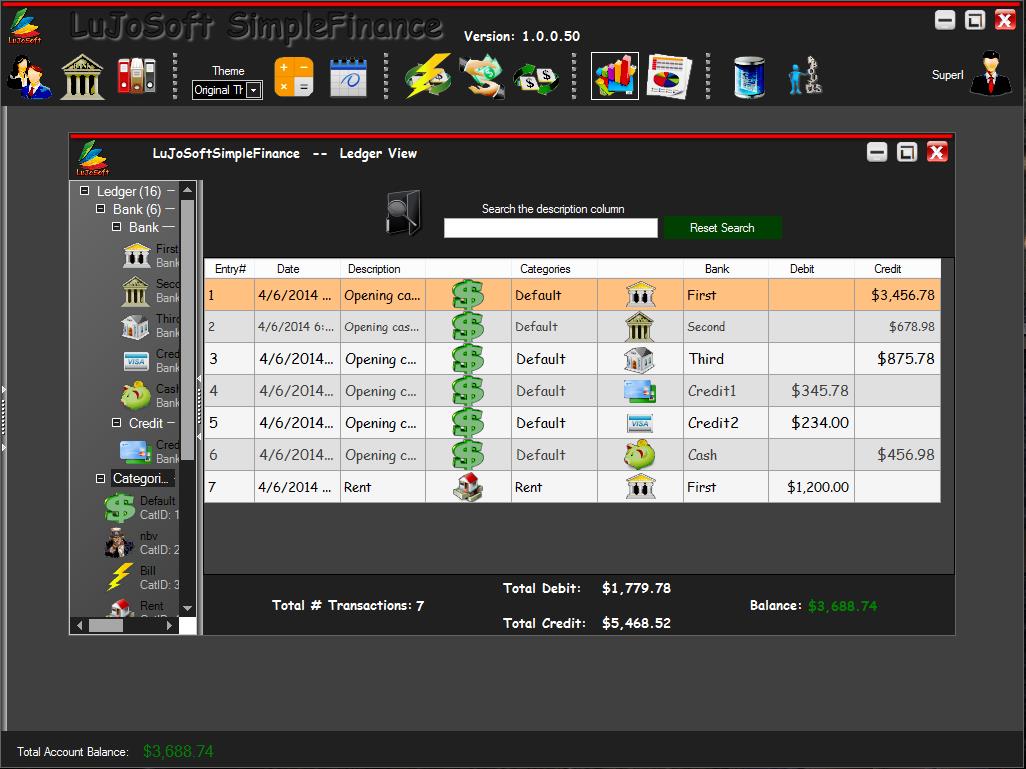Select the $3,456.78 credit cell

tap(897, 295)
